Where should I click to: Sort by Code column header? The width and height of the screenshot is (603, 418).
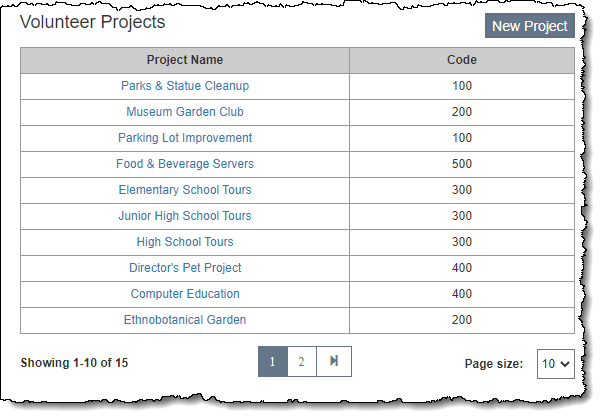click(461, 60)
